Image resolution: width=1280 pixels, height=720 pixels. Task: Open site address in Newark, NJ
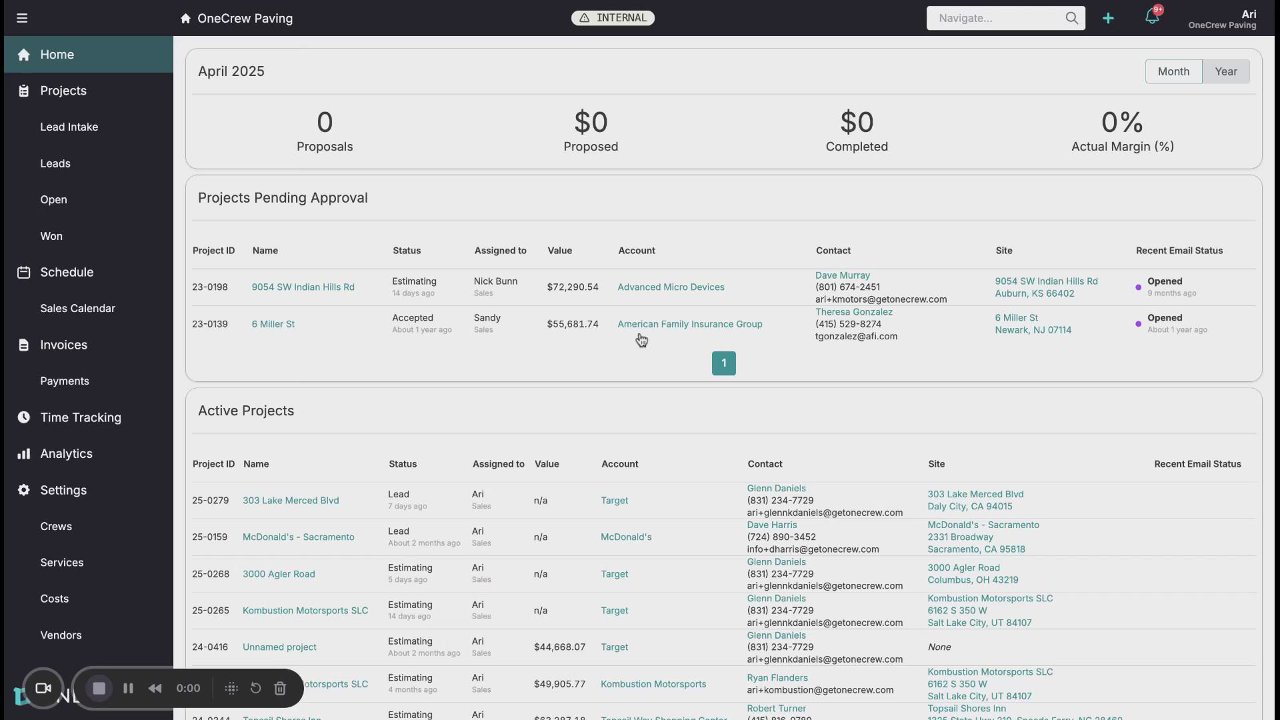click(x=1033, y=324)
